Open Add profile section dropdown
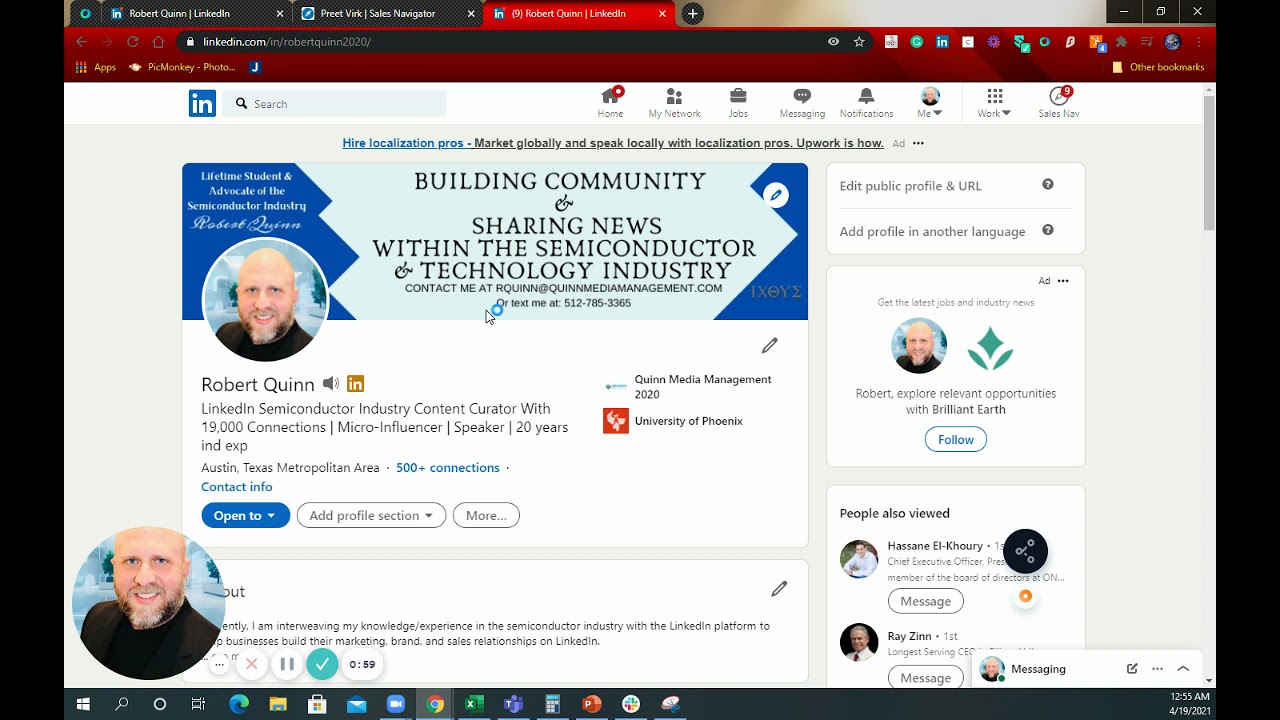Viewport: 1280px width, 720px height. 371,516
